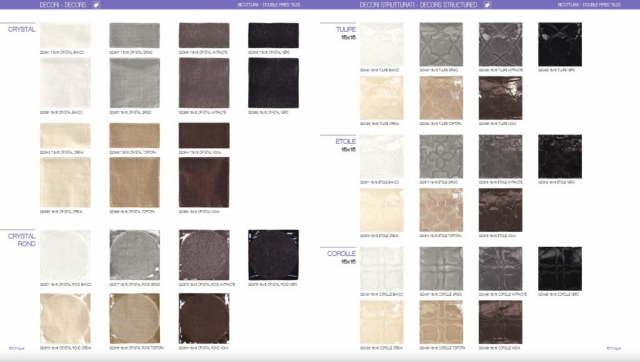640x362 pixels.
Task: Pick the square Crystal Grigio tile
Action: (x=135, y=83)
